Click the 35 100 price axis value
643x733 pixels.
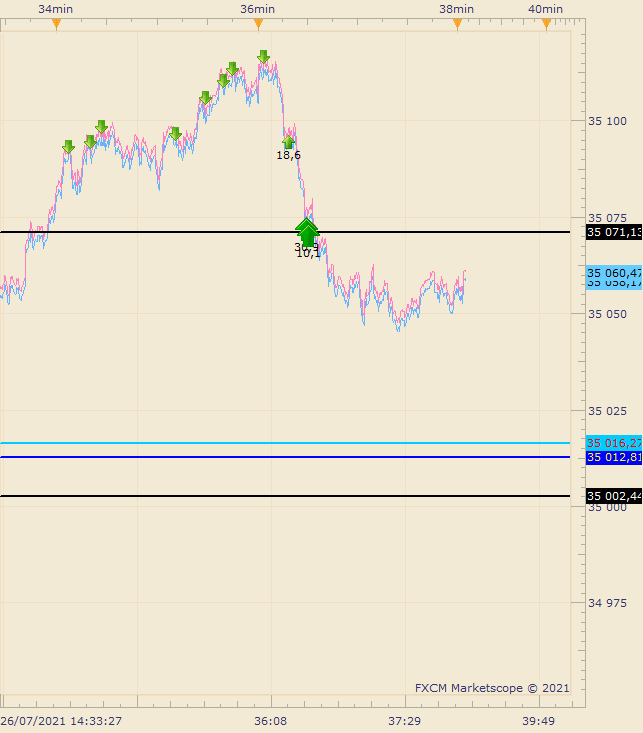[x=607, y=121]
